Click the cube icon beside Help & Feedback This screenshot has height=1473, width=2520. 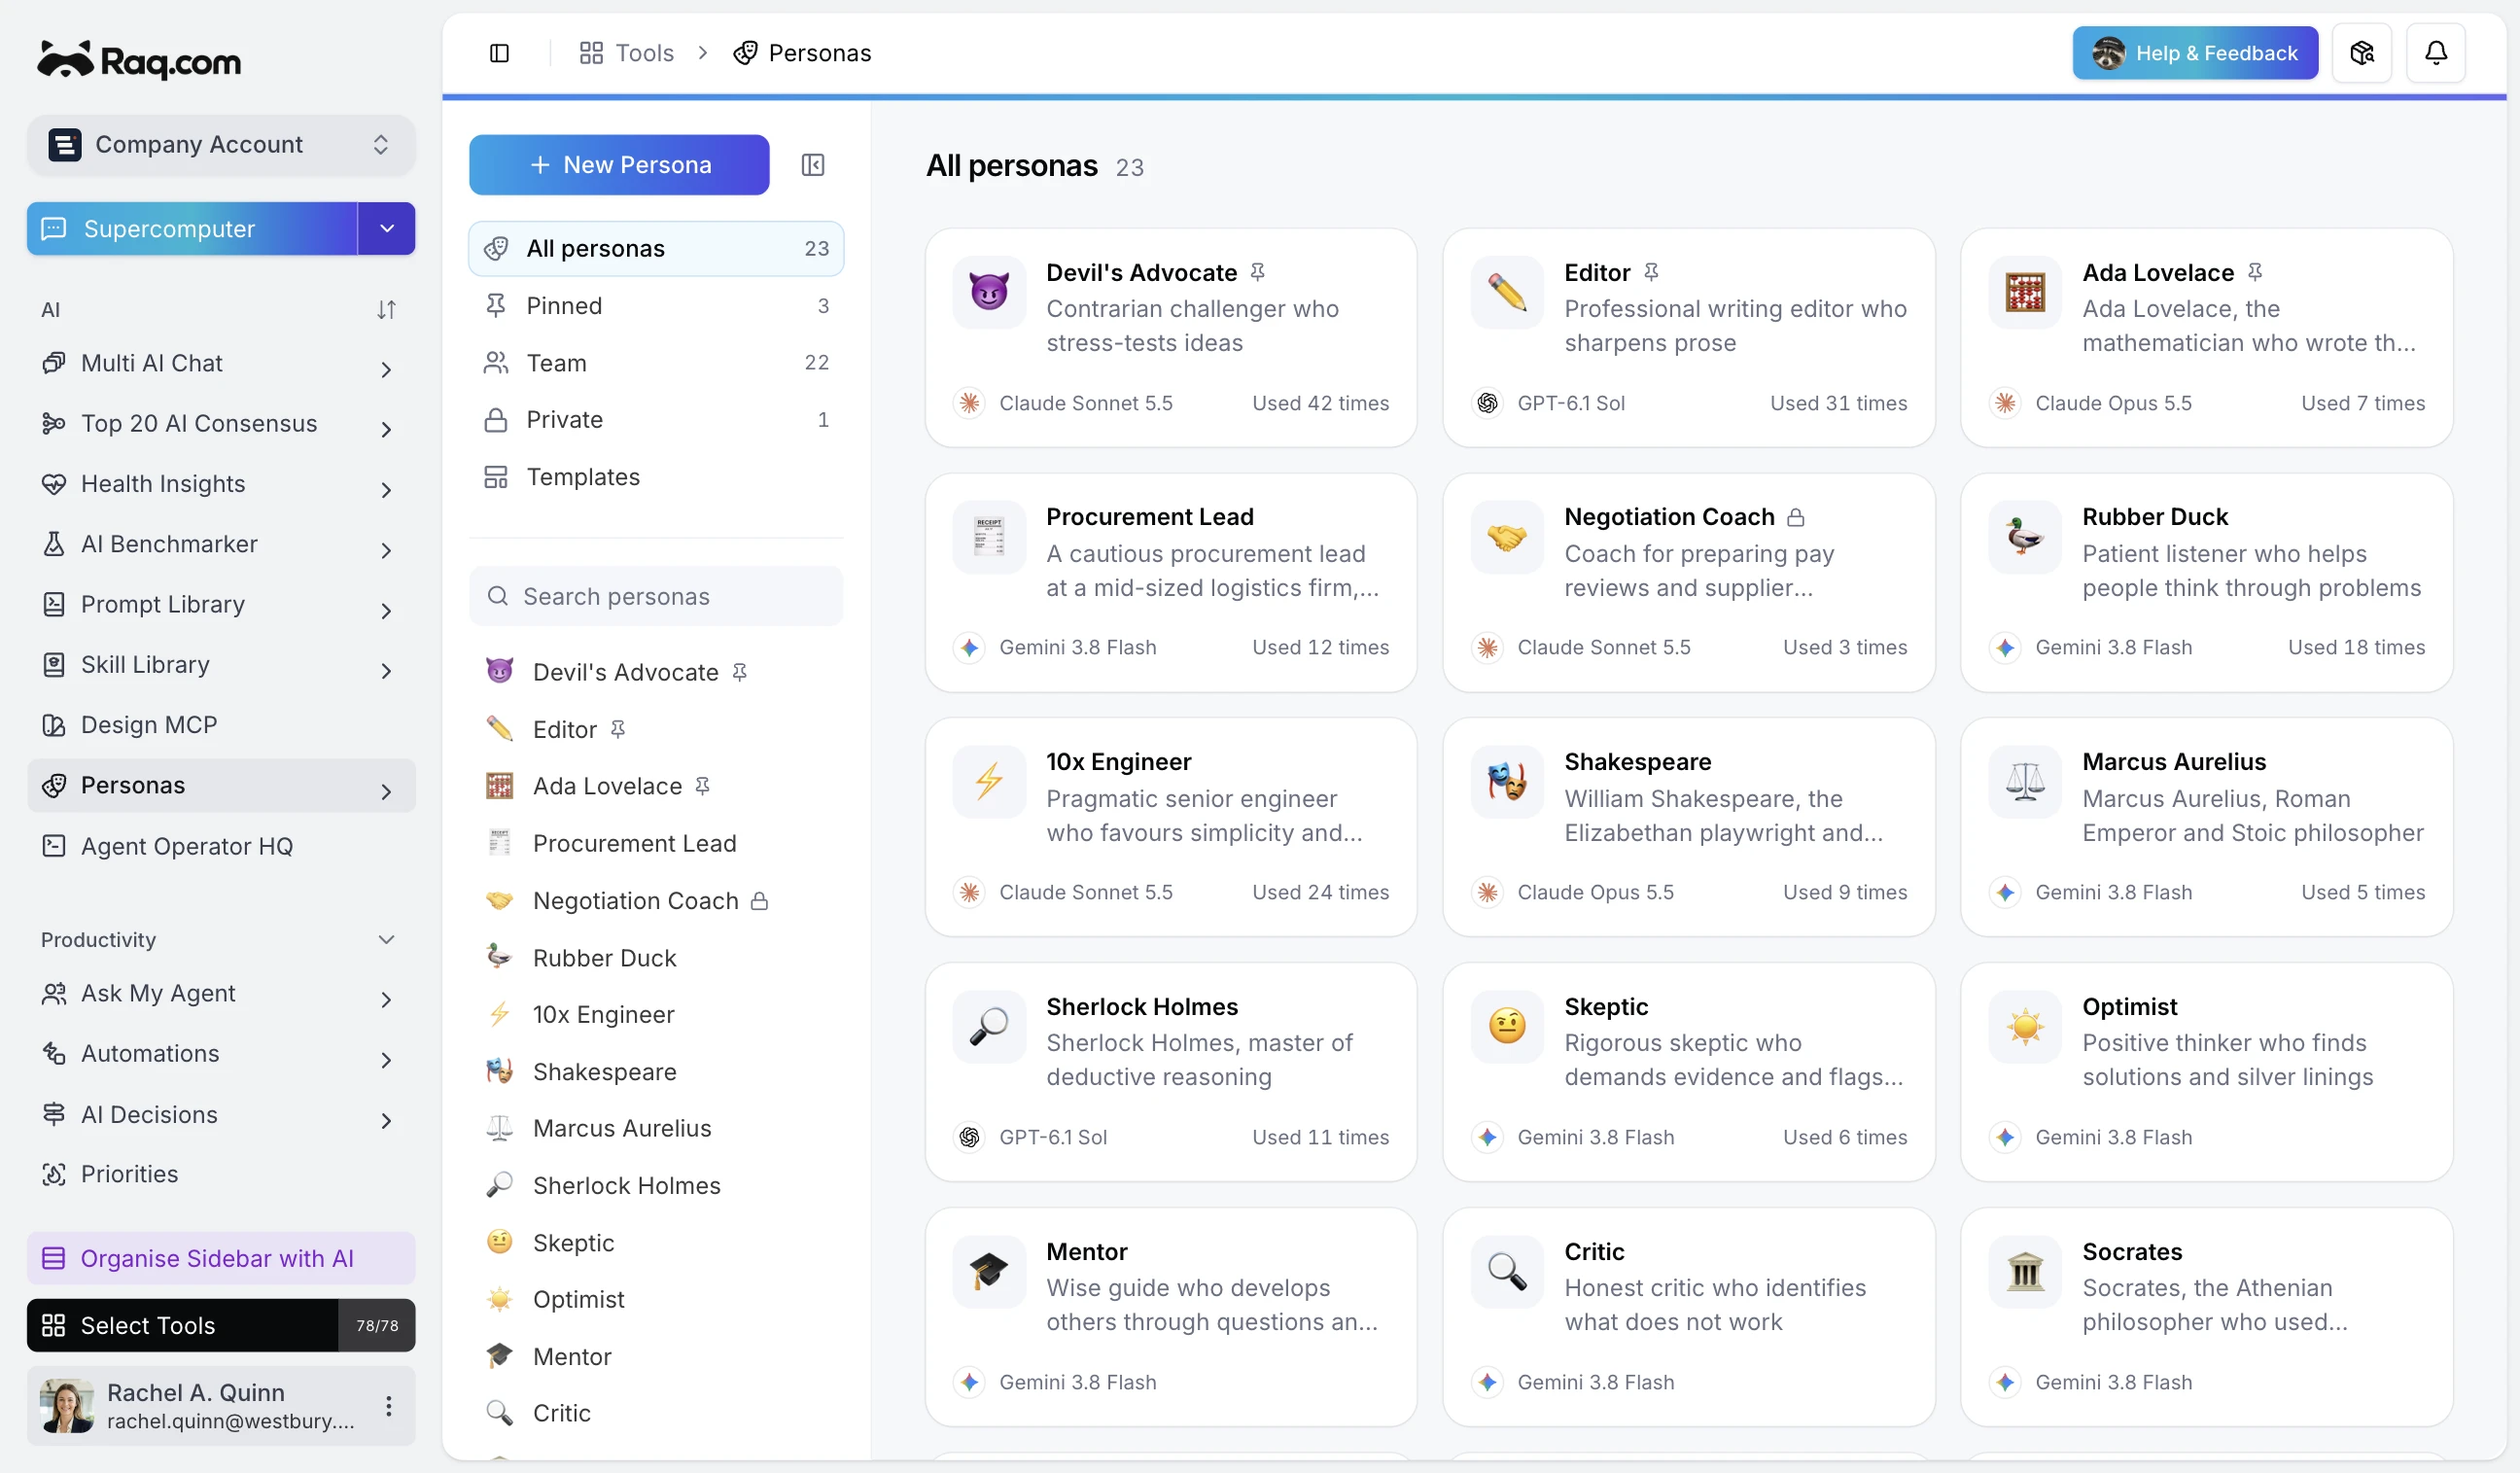coord(2361,53)
